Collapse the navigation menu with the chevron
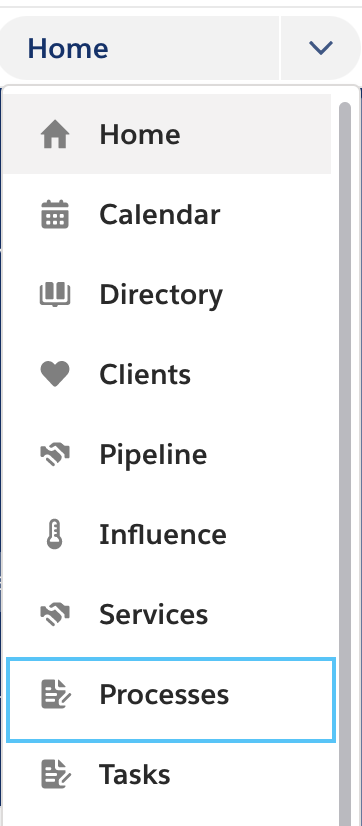 [321, 48]
